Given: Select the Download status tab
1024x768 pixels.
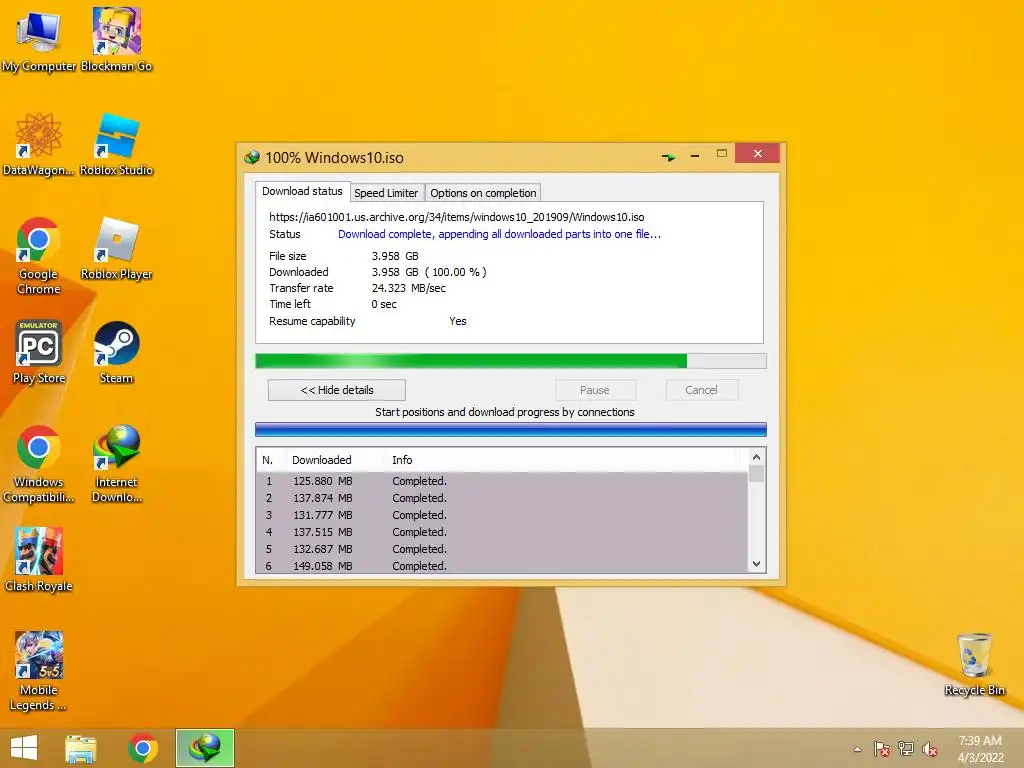Looking at the screenshot, I should point(302,191).
